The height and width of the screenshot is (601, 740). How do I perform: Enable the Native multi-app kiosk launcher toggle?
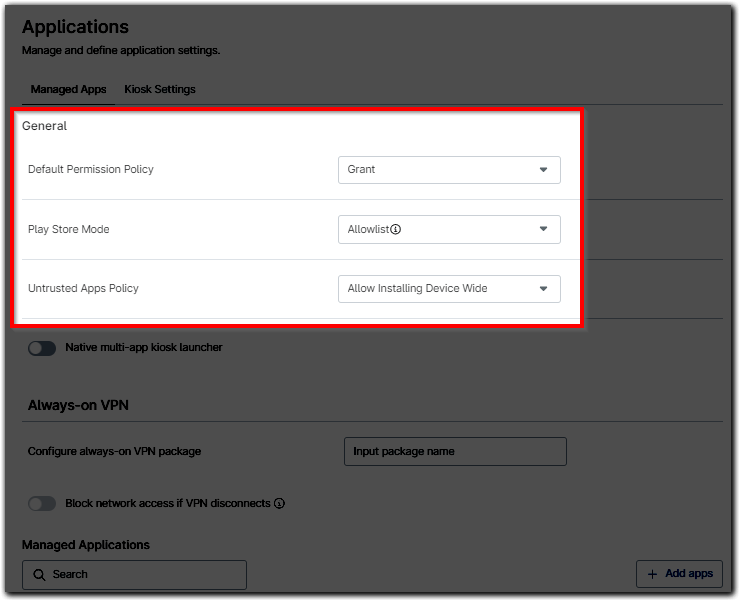pos(42,348)
